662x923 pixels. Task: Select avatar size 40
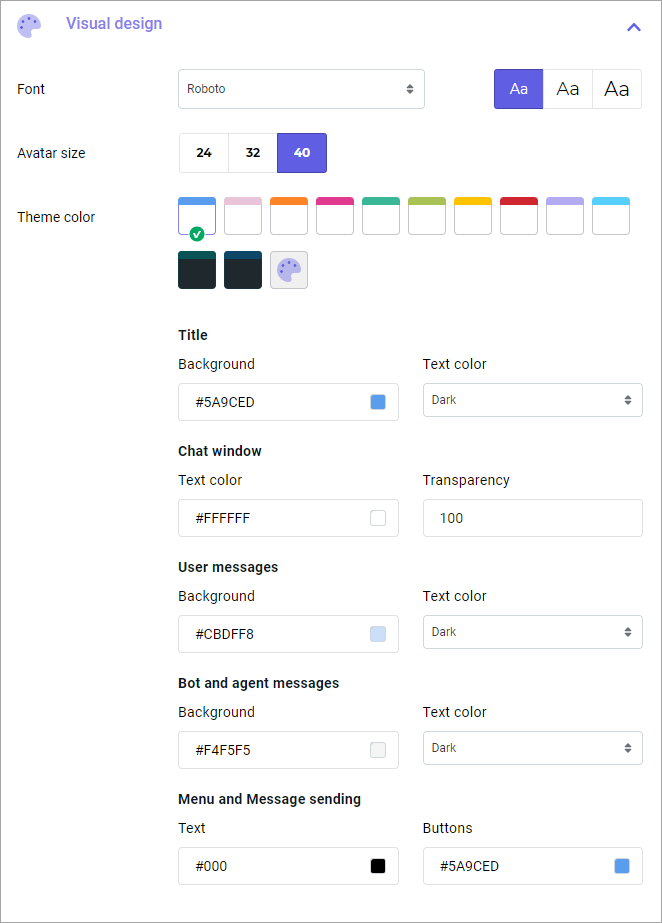(x=301, y=152)
